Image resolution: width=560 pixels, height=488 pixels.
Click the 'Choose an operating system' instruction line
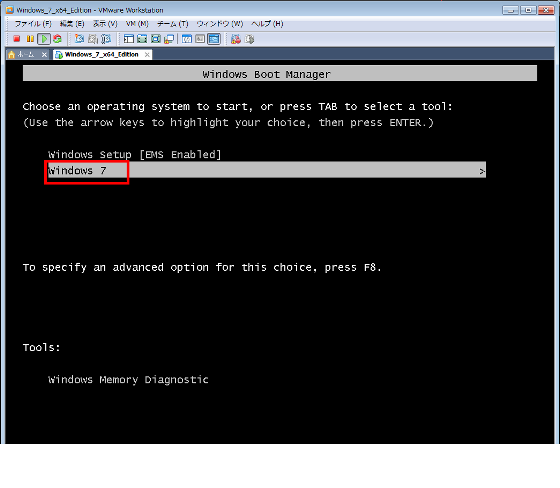click(238, 106)
